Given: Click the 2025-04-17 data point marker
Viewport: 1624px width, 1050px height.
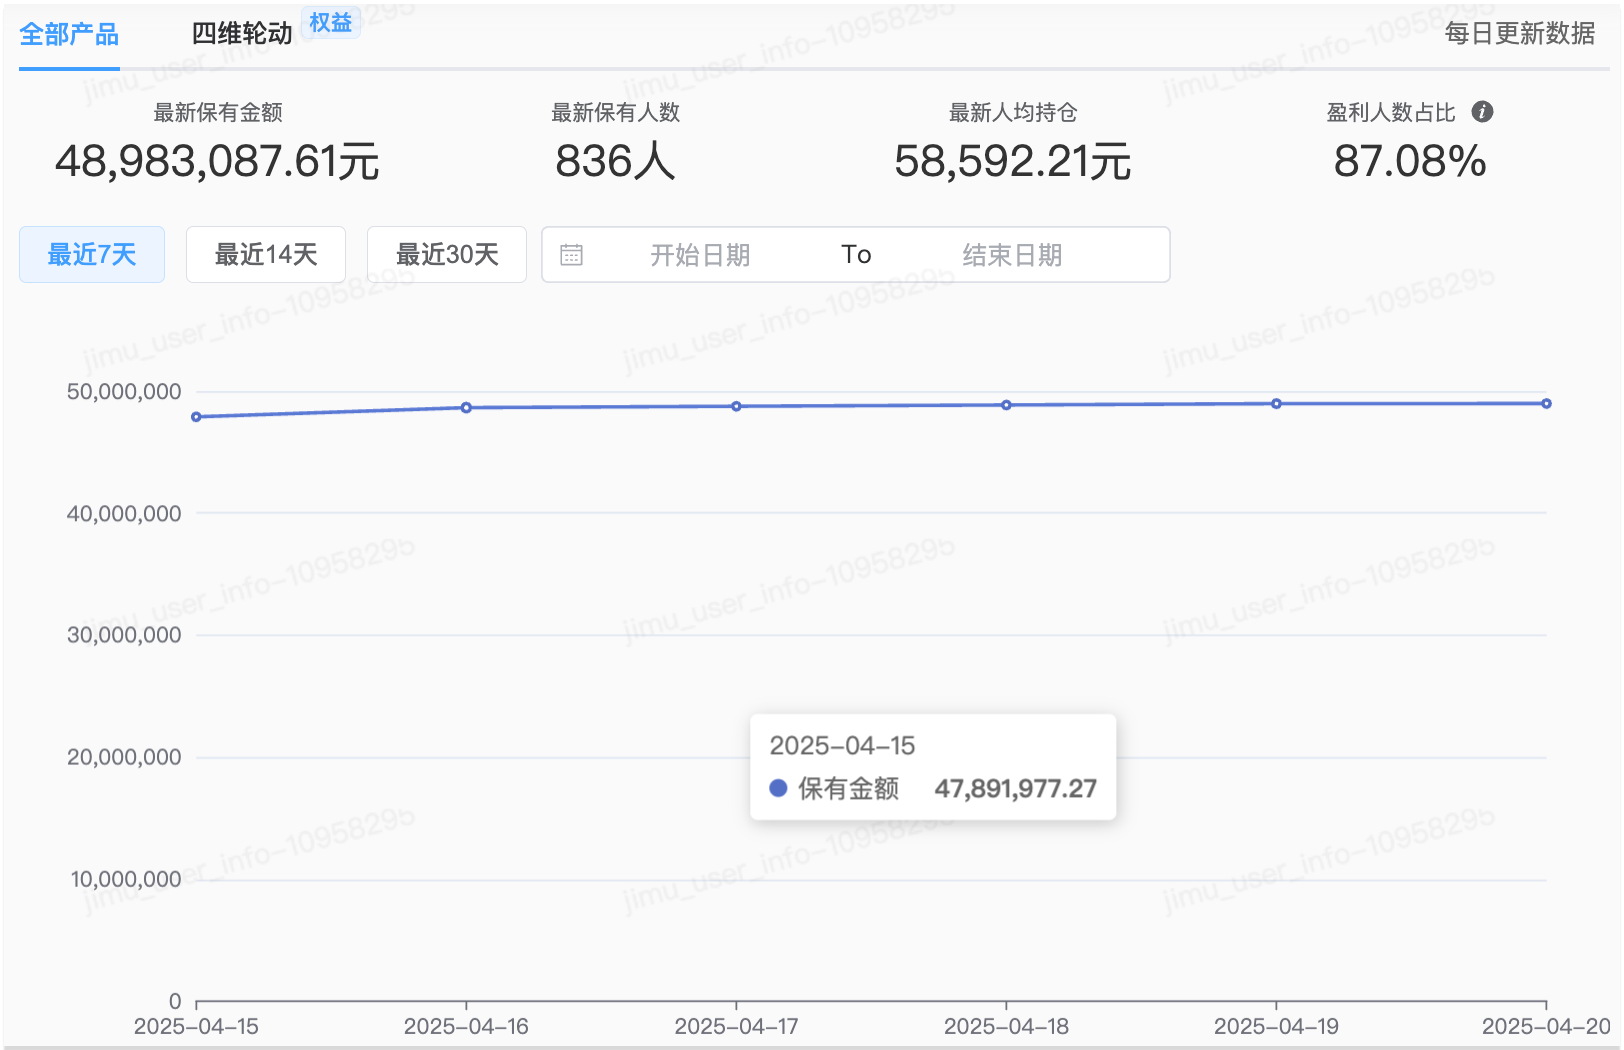Looking at the screenshot, I should point(736,406).
